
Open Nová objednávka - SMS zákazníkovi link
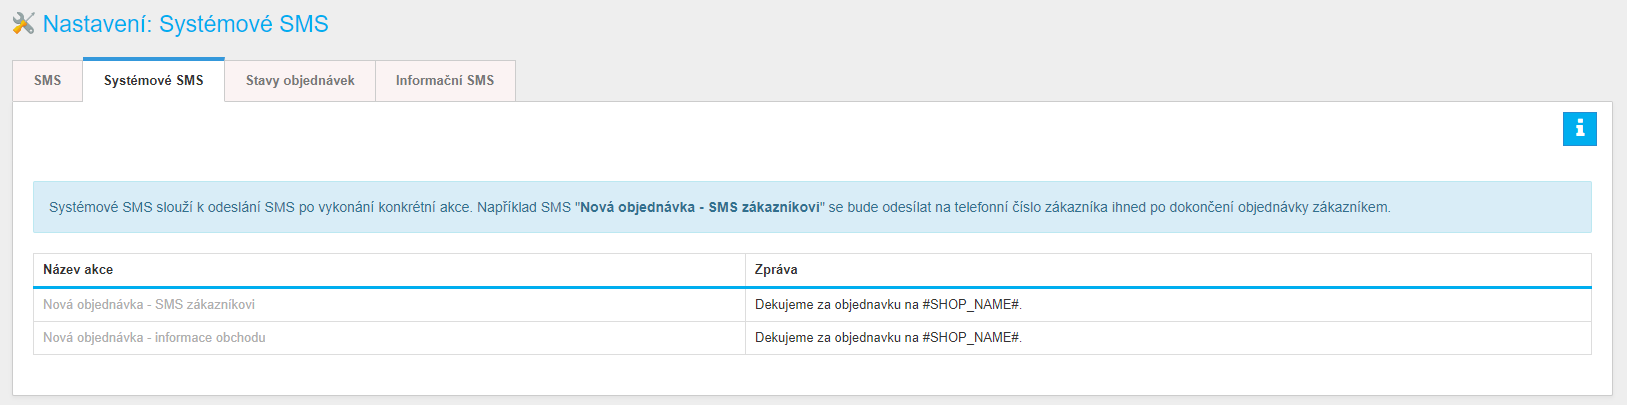pos(149,304)
